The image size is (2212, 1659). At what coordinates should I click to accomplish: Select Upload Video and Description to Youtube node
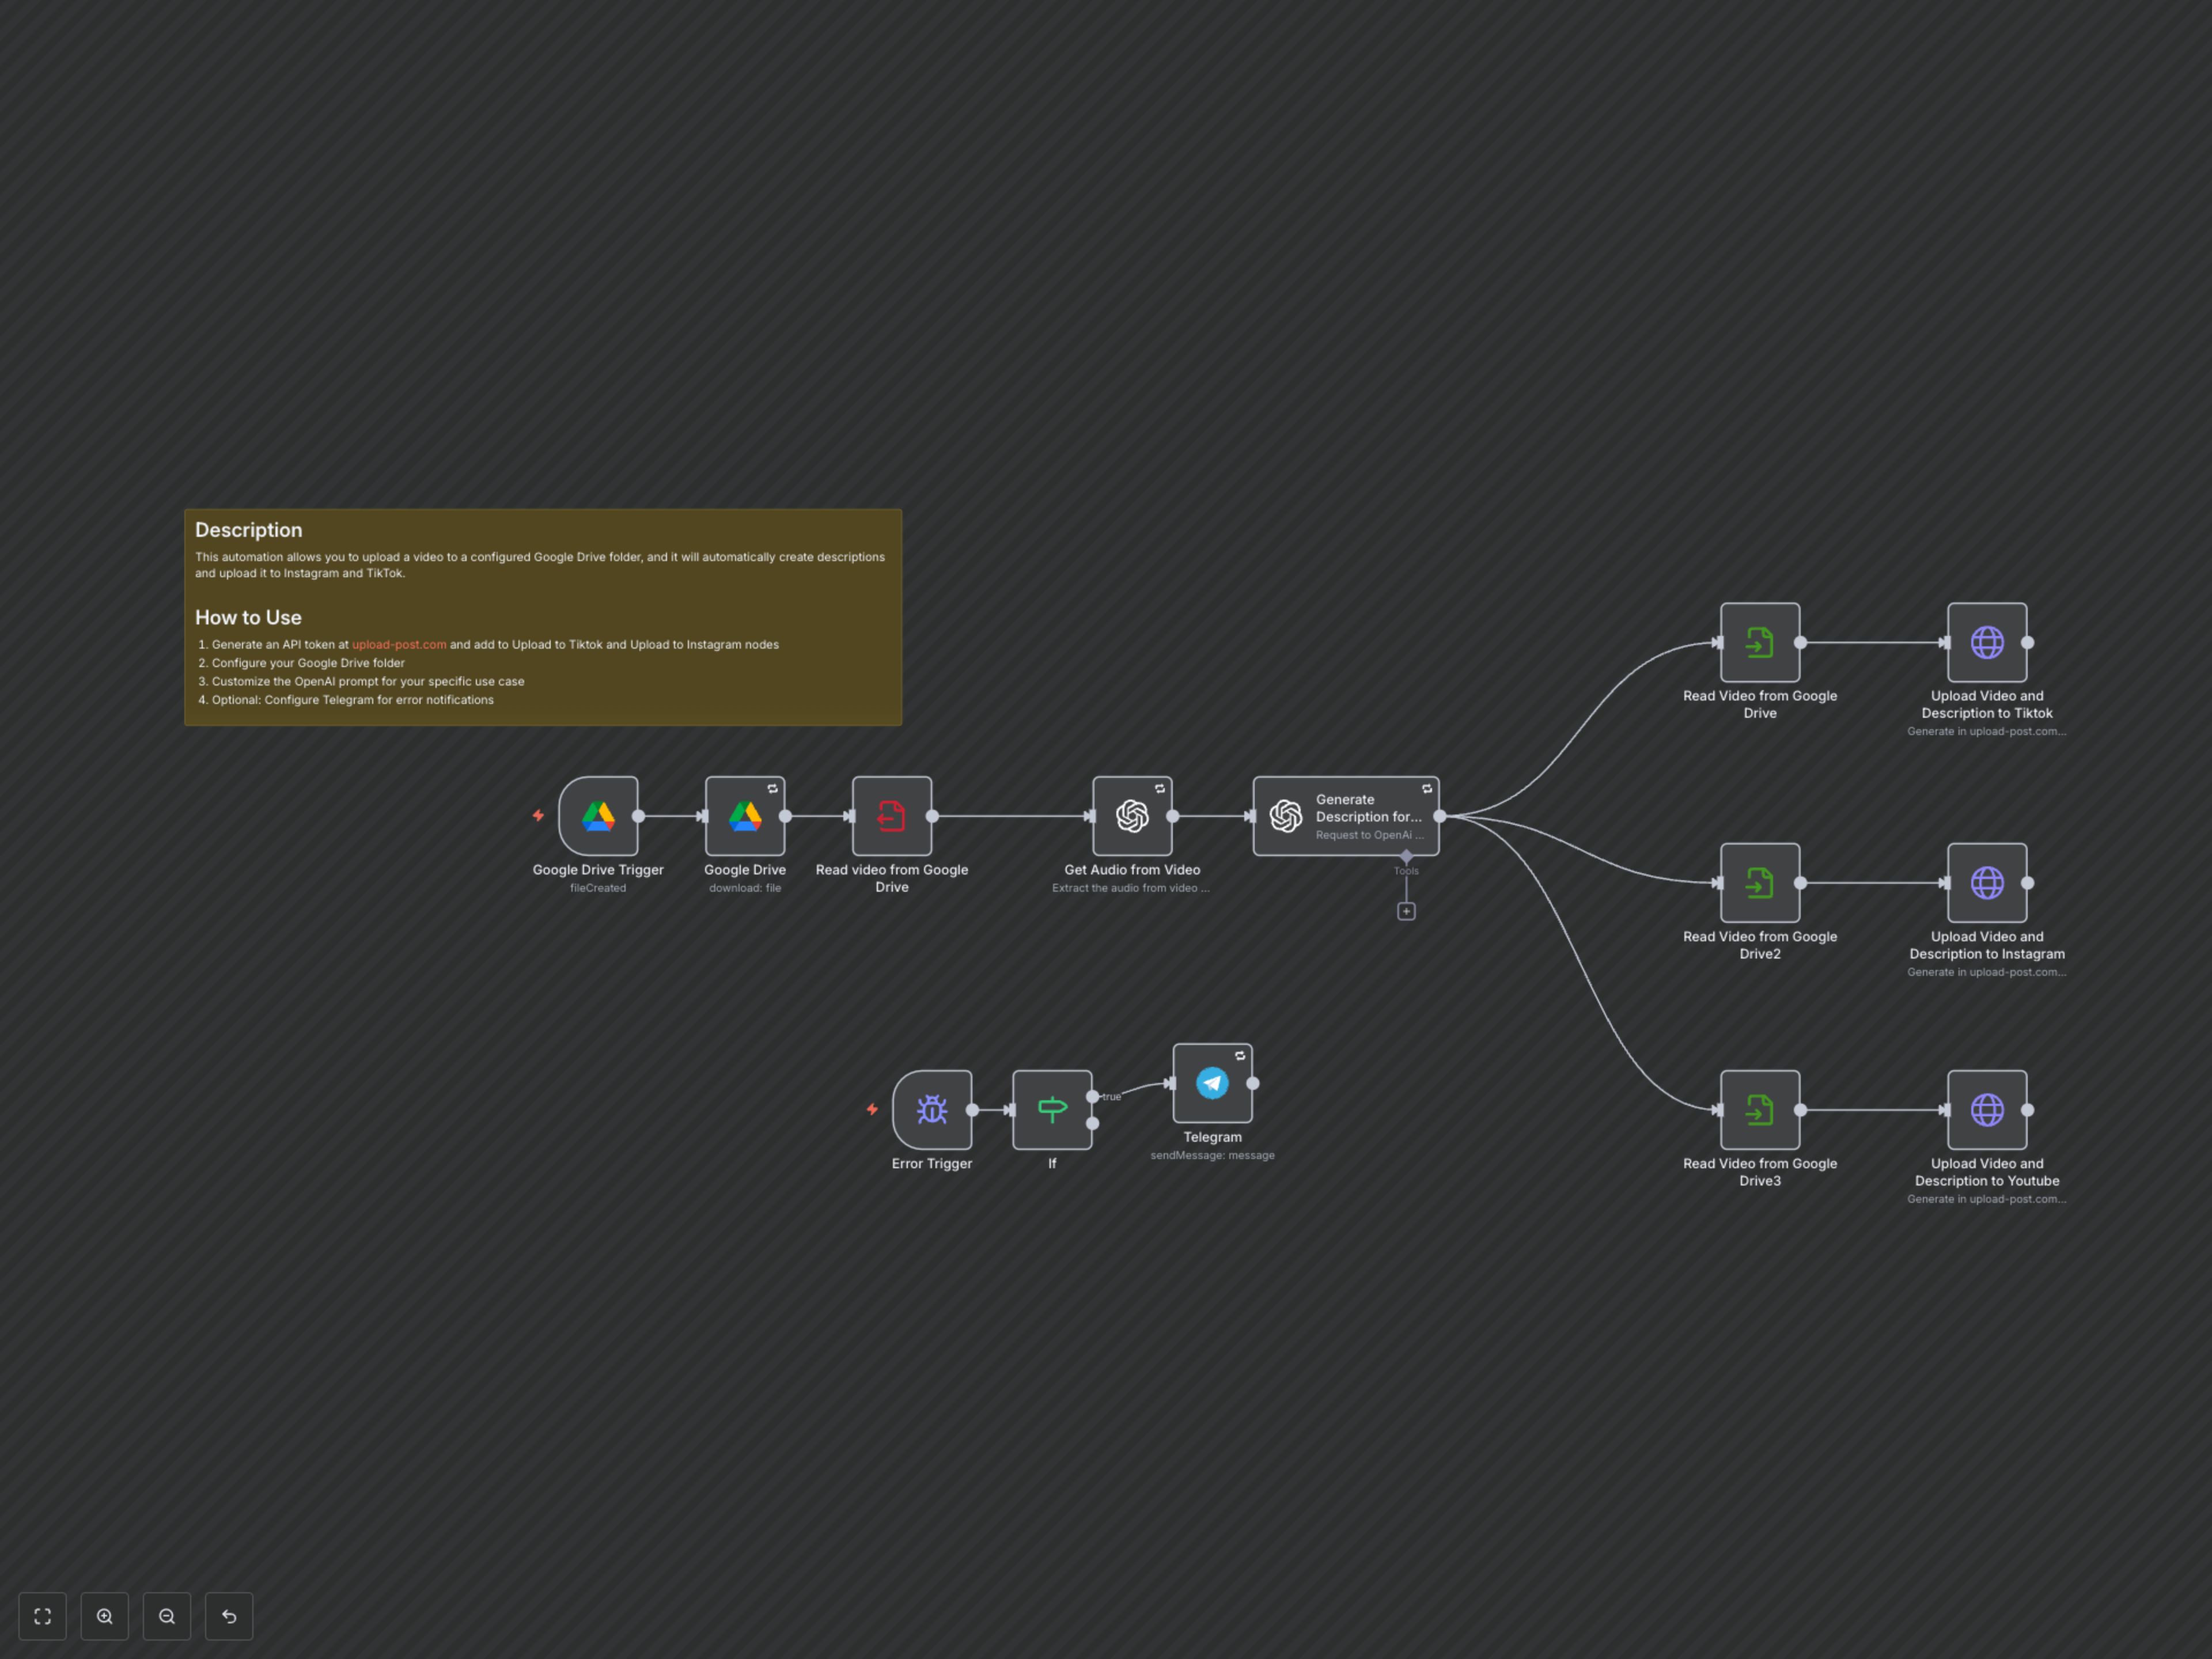(x=1987, y=1110)
